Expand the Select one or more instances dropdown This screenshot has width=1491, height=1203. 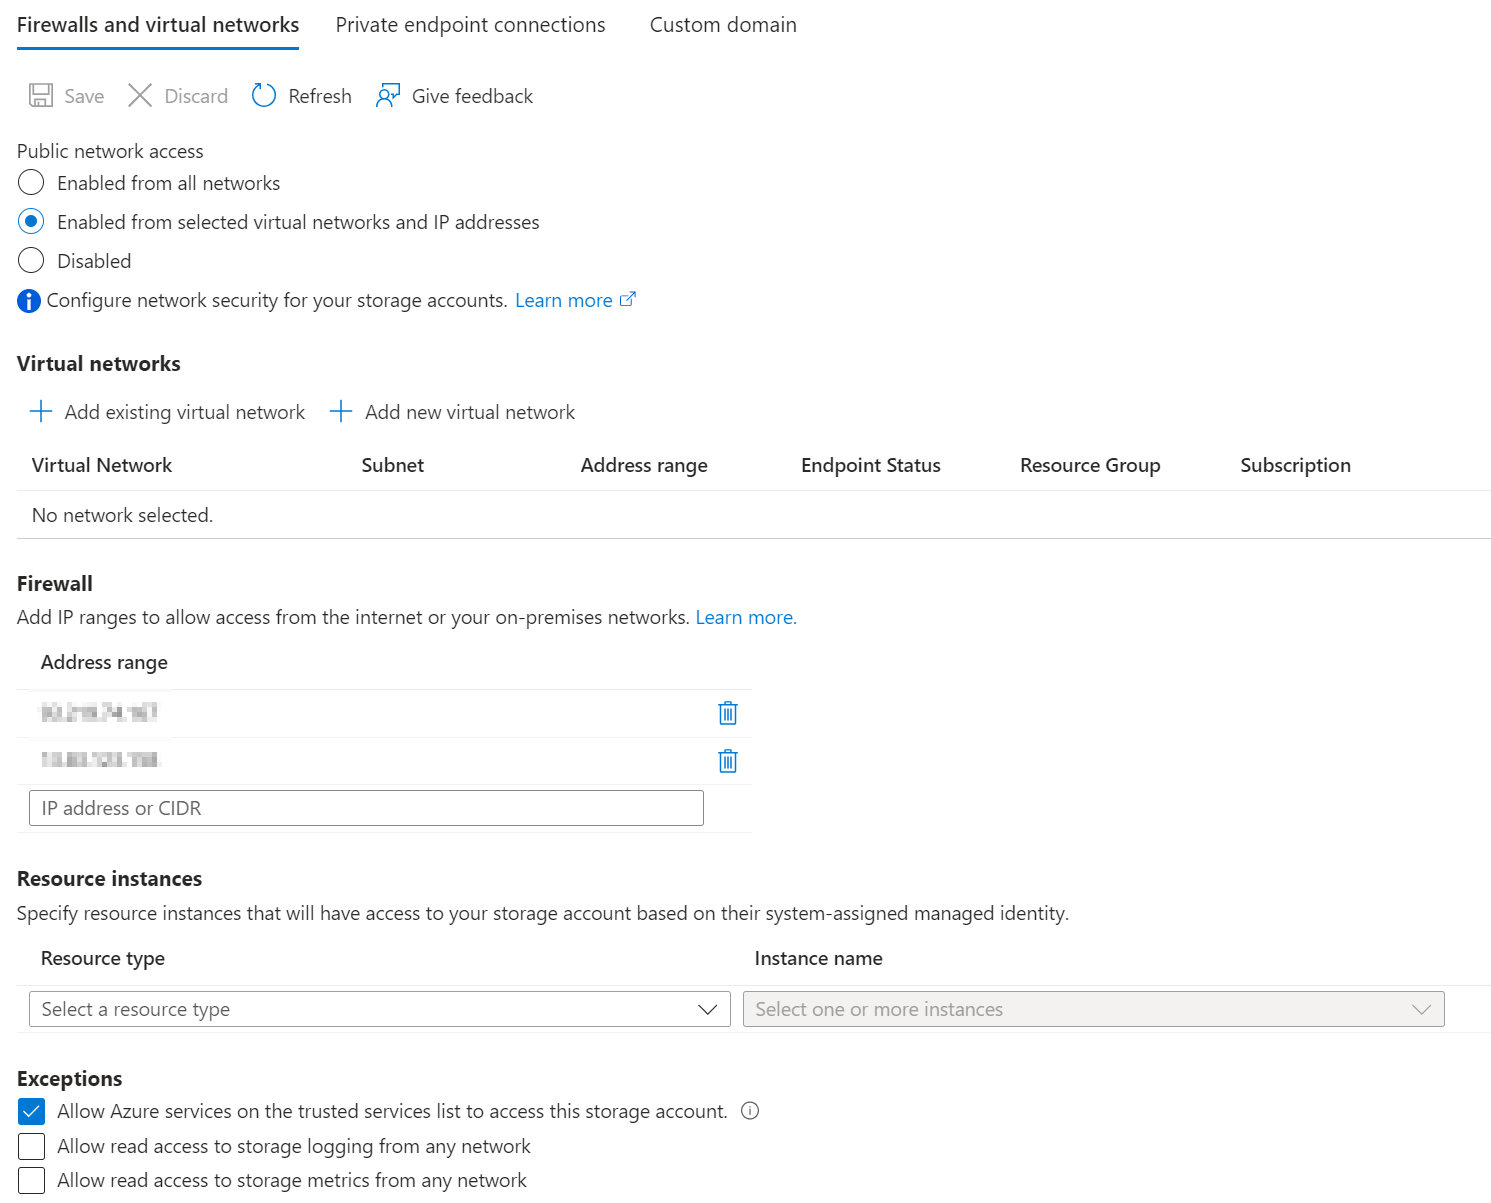(1093, 1009)
